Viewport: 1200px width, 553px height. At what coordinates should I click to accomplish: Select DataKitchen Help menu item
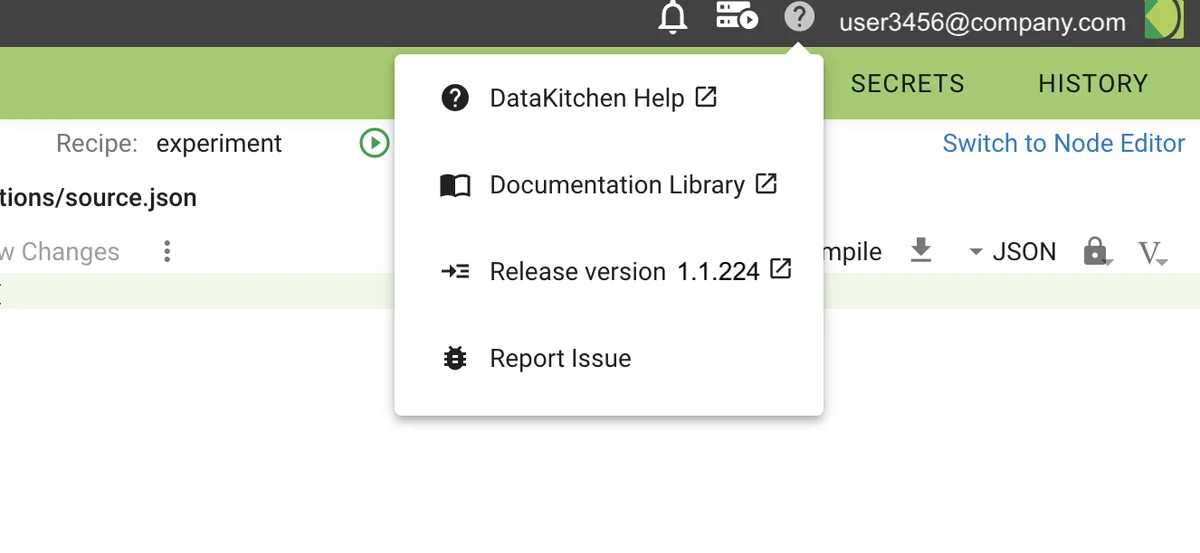click(586, 98)
